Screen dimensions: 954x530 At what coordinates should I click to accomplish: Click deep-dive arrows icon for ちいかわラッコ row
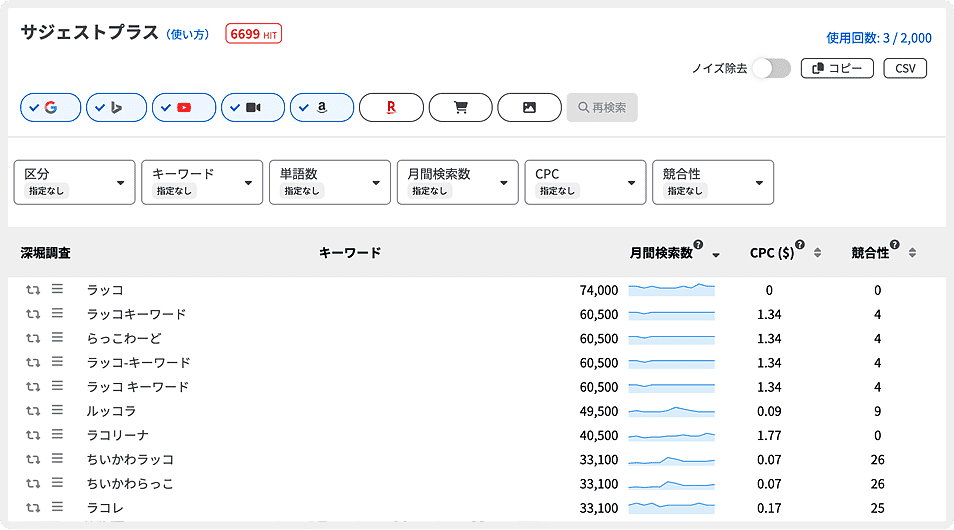pos(33,459)
